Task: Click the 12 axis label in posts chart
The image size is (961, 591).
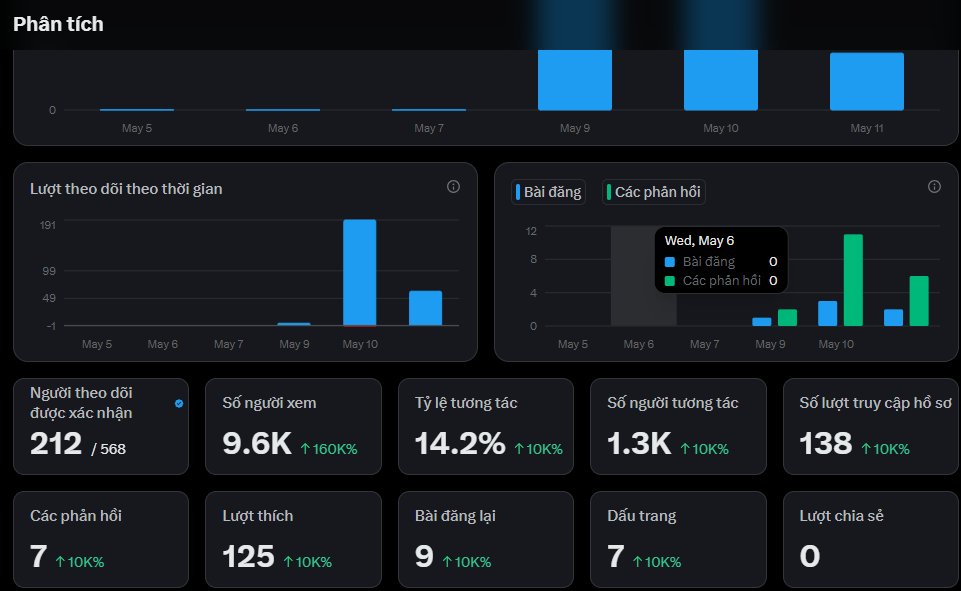Action: (x=531, y=231)
